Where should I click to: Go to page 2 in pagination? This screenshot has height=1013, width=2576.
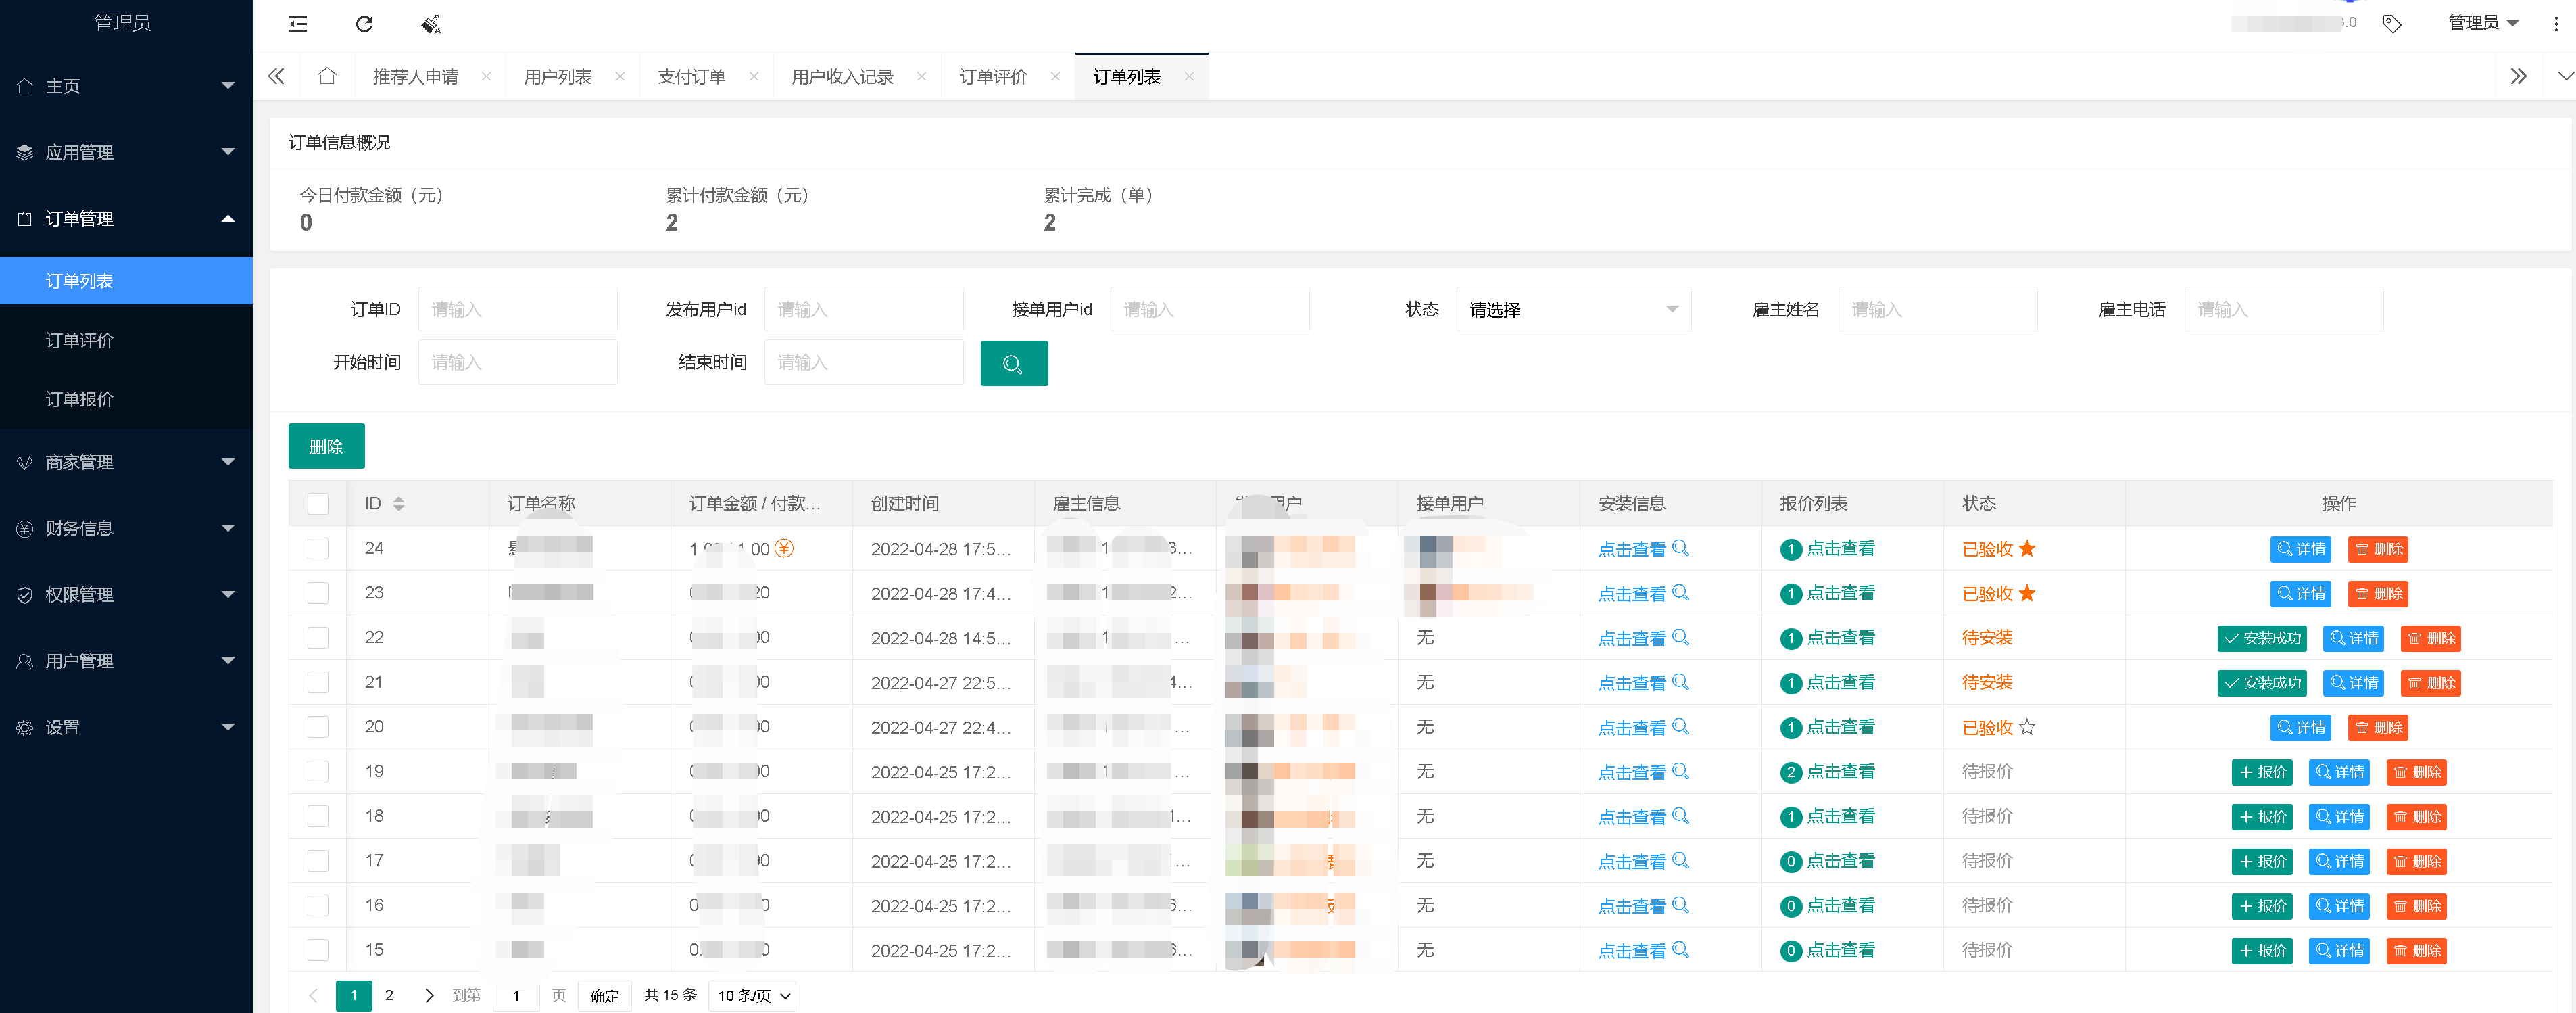click(389, 995)
